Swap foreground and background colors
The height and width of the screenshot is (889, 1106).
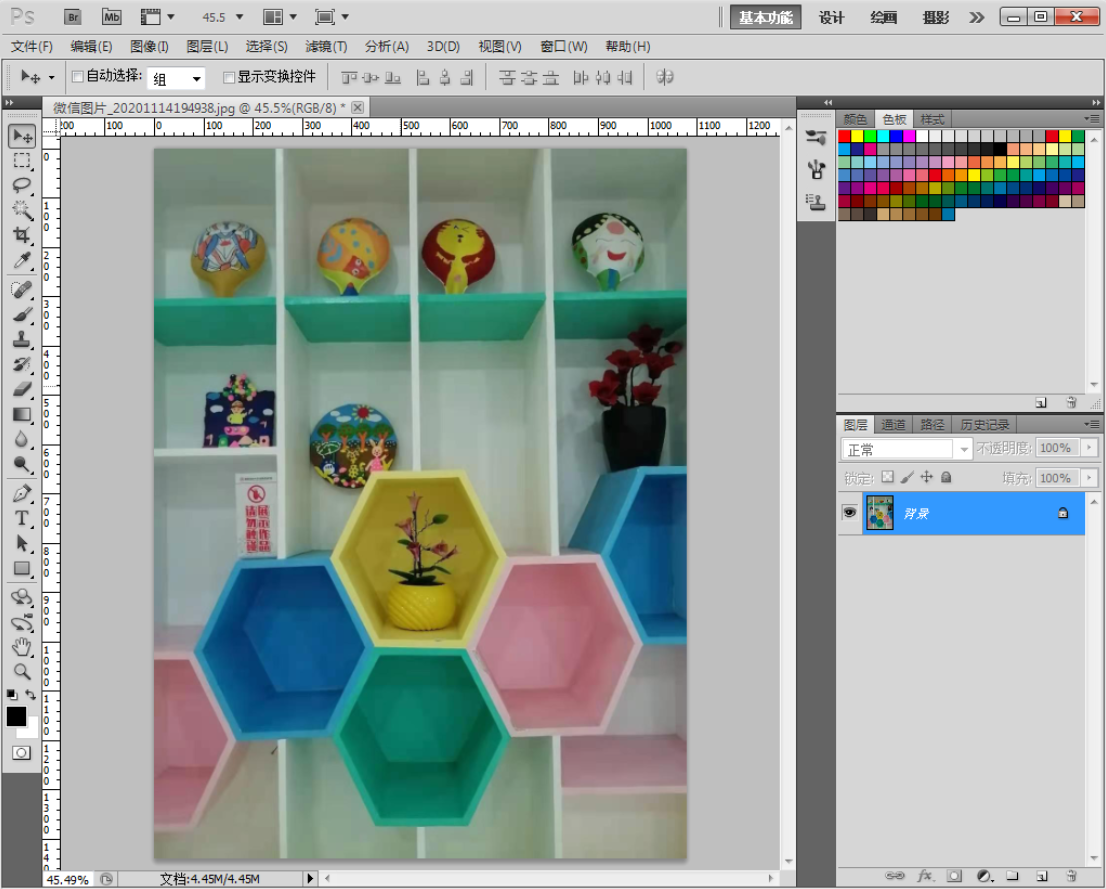point(31,694)
